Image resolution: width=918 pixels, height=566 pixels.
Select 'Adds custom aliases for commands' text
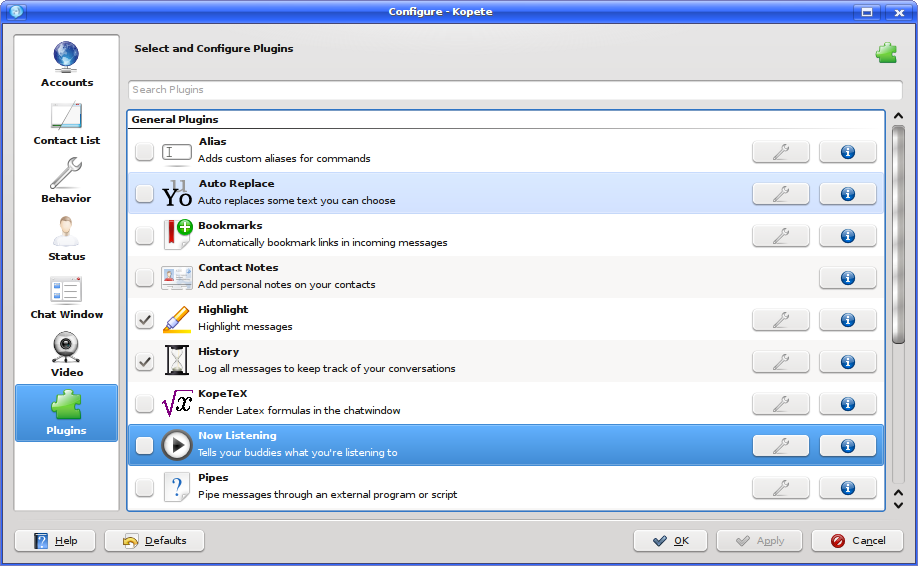[x=284, y=159]
